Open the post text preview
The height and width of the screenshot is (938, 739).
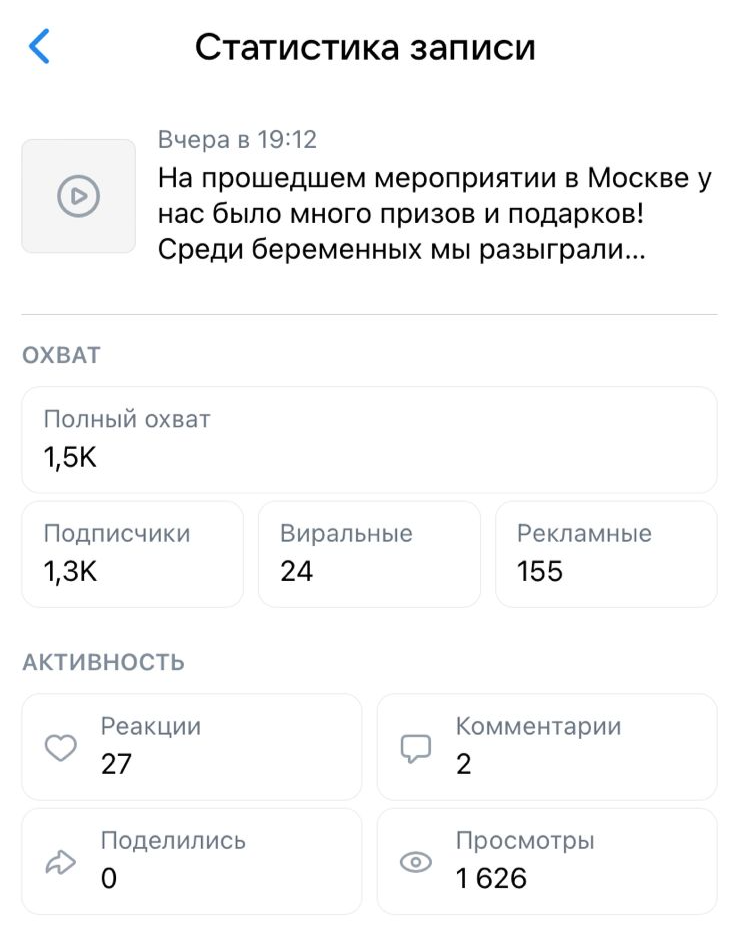[x=434, y=214]
